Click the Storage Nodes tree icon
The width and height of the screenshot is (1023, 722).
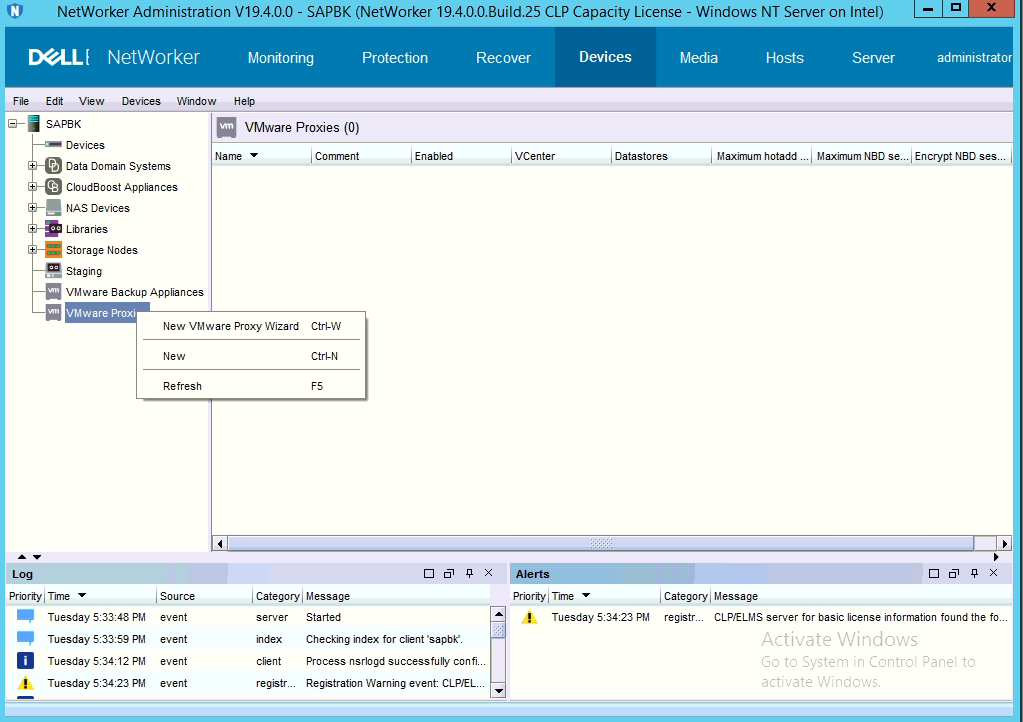click(54, 250)
